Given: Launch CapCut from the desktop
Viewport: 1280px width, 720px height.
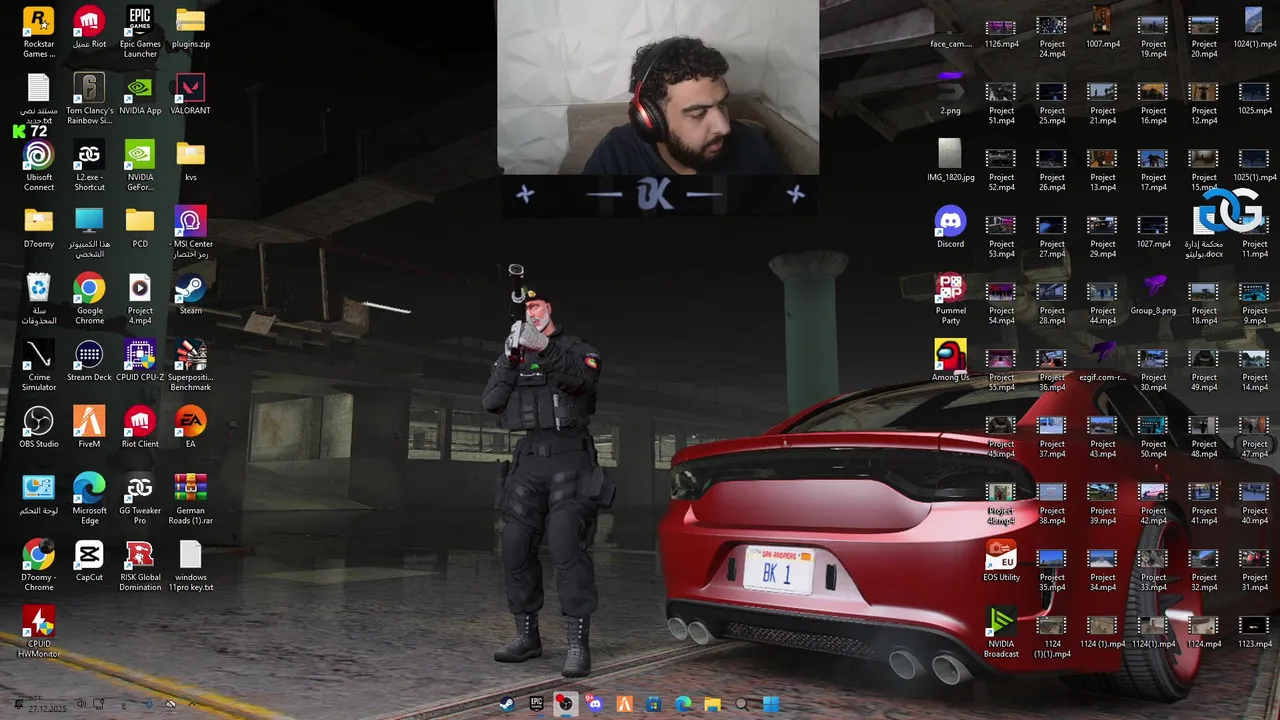Looking at the screenshot, I should 89,560.
